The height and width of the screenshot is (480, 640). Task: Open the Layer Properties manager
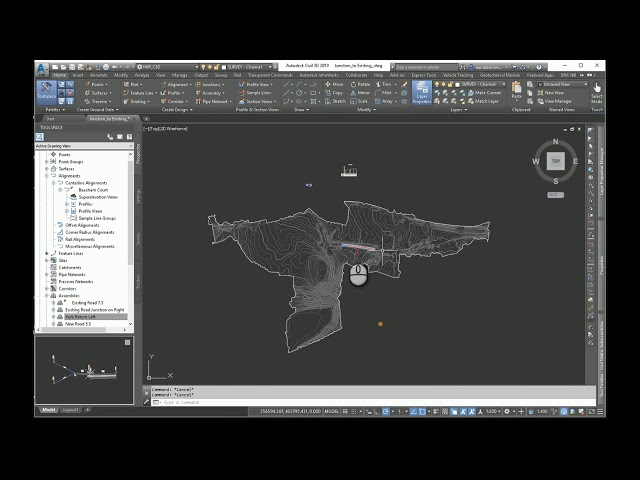coord(422,92)
